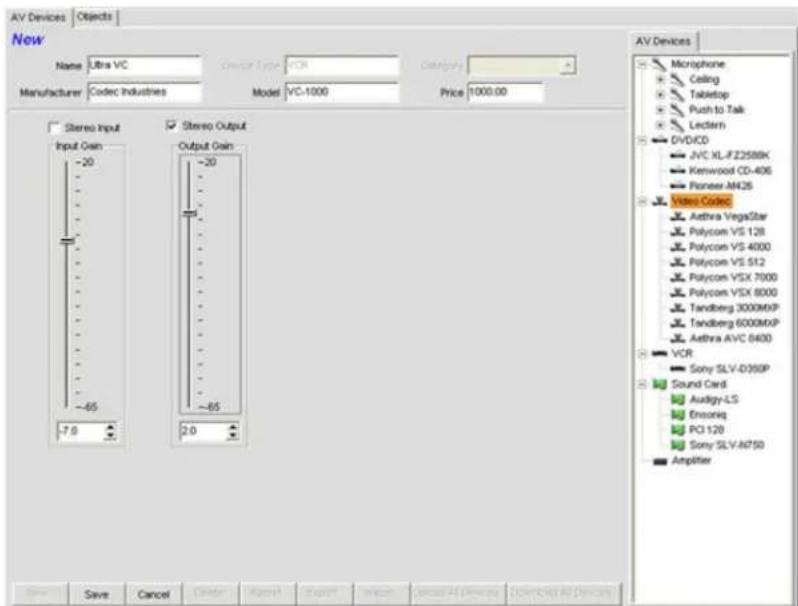798x606 pixels.
Task: Expand the Tabletop microphone node
Action: 660,95
